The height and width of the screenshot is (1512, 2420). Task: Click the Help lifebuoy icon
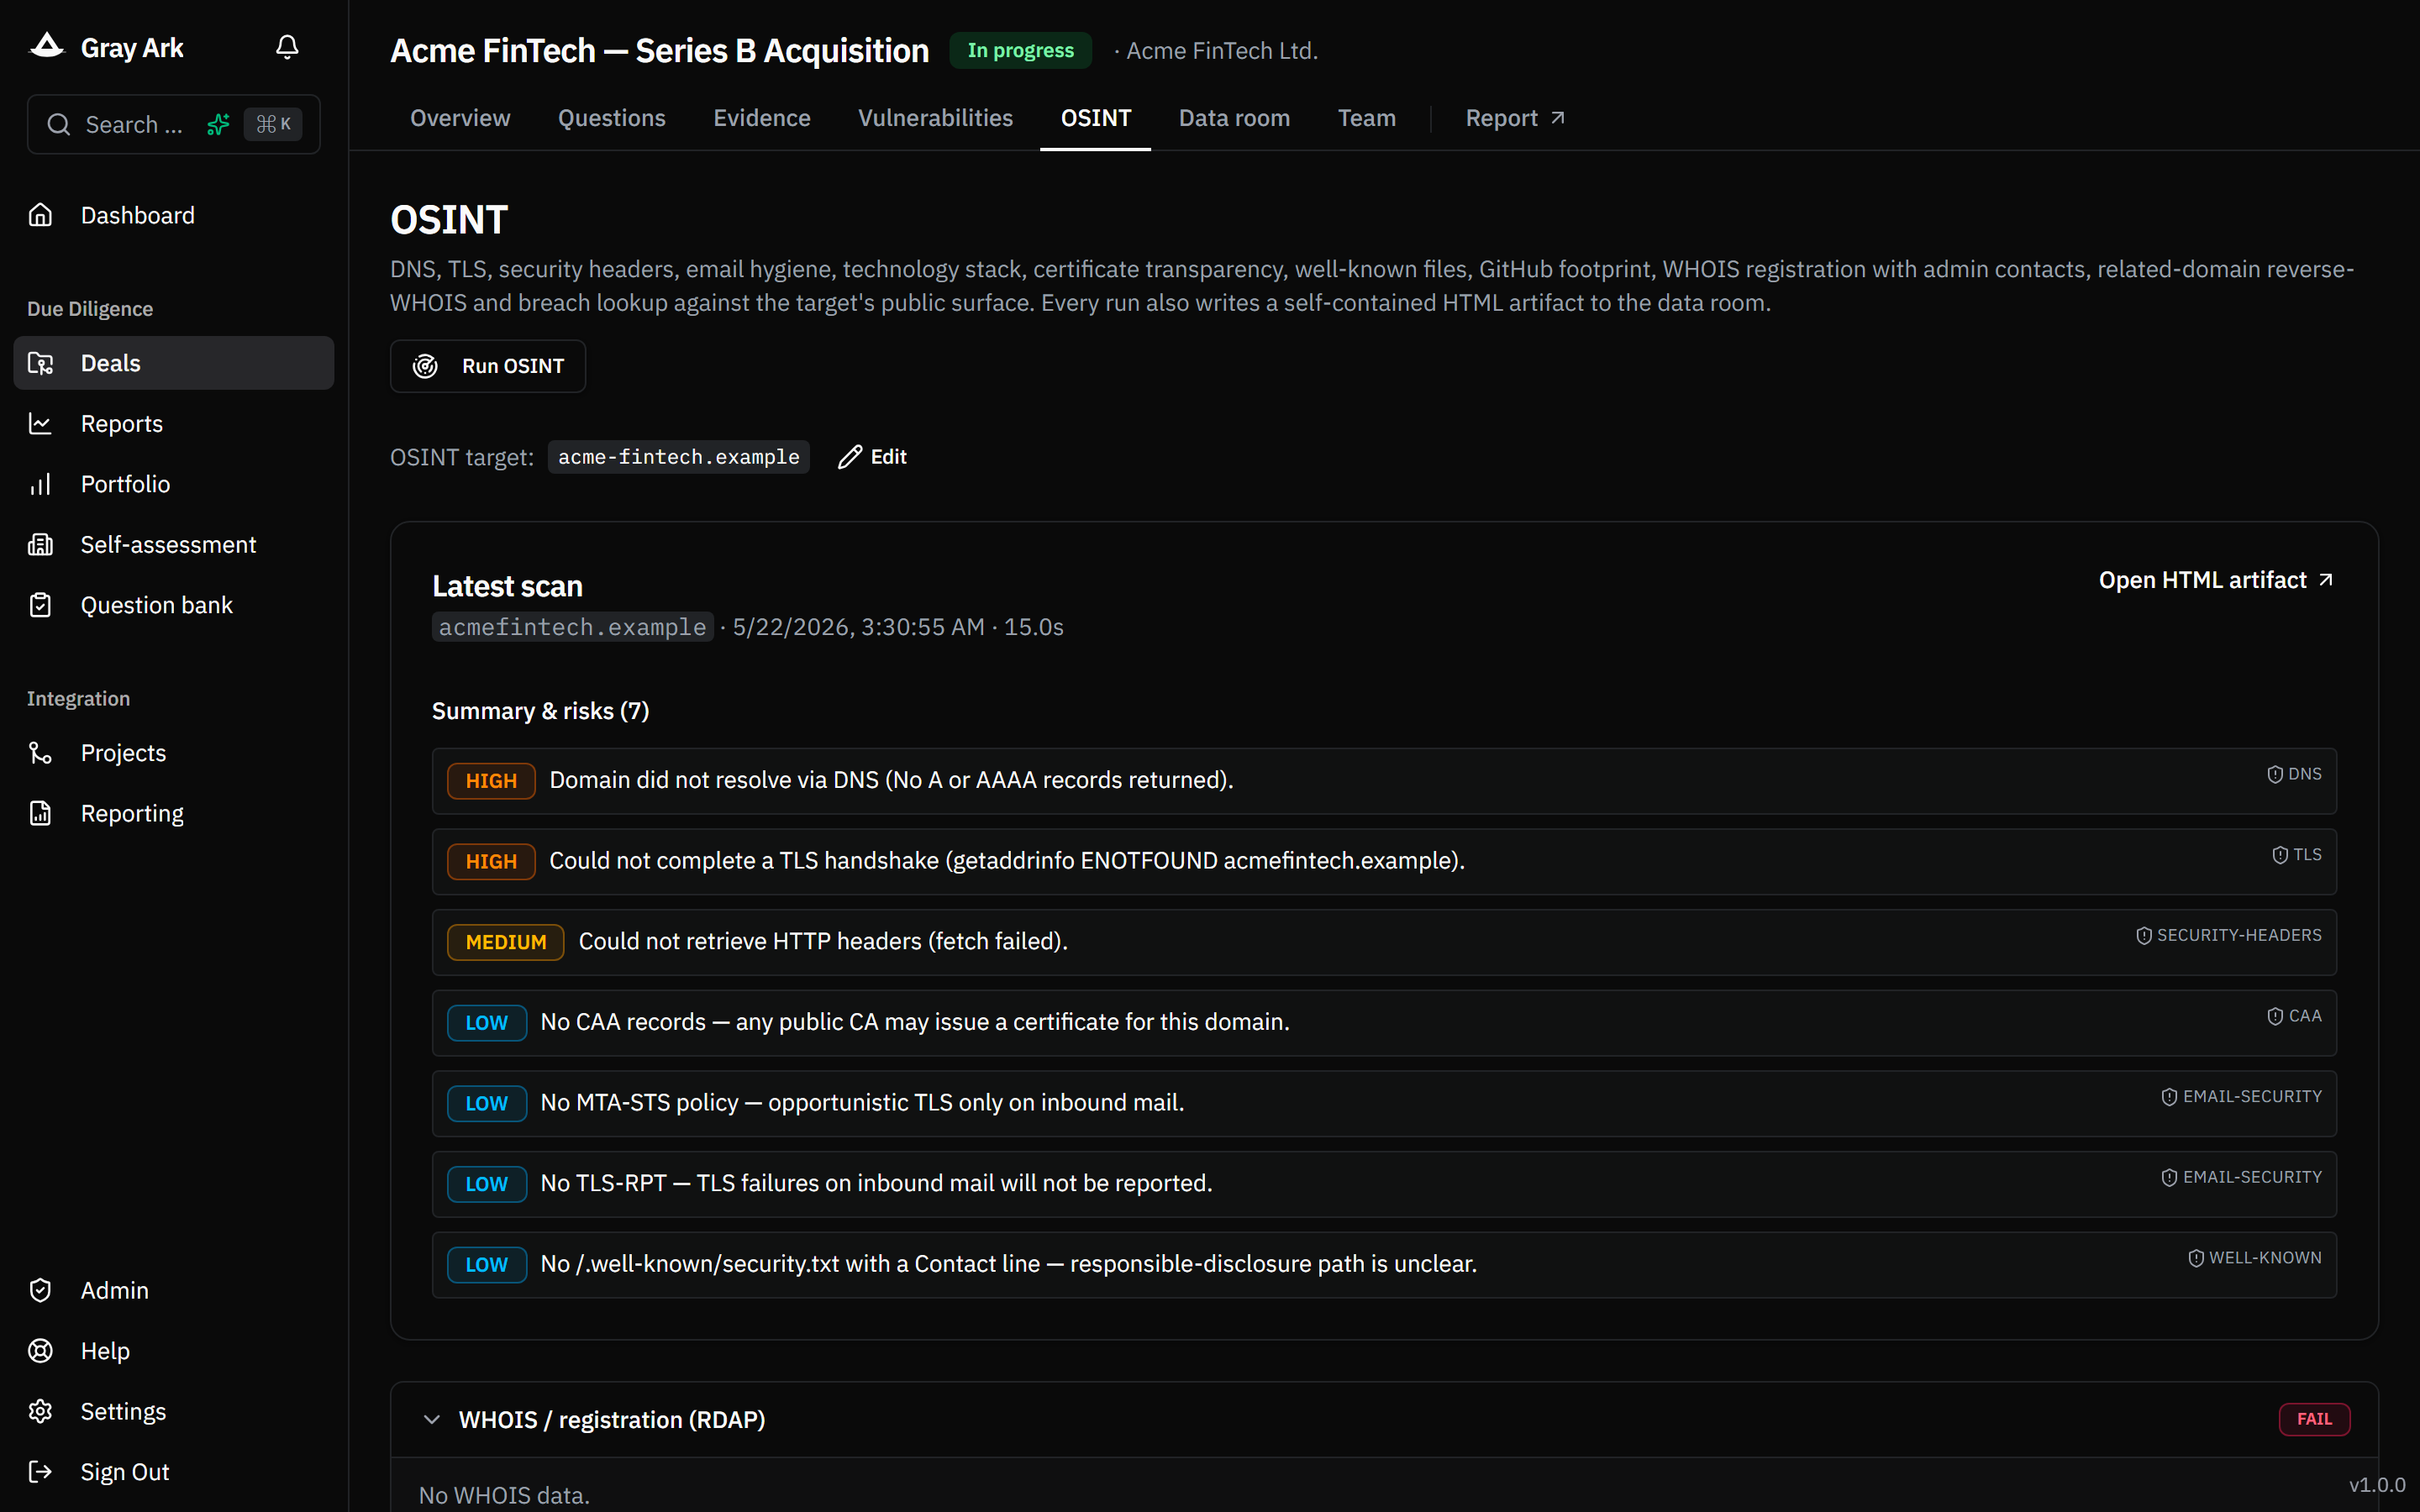coord(40,1351)
